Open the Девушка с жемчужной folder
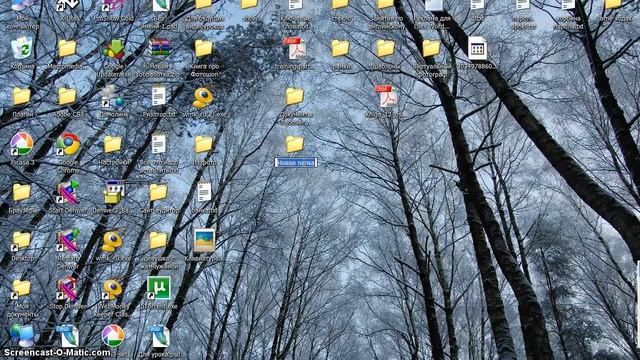640x360 pixels. coord(158,240)
